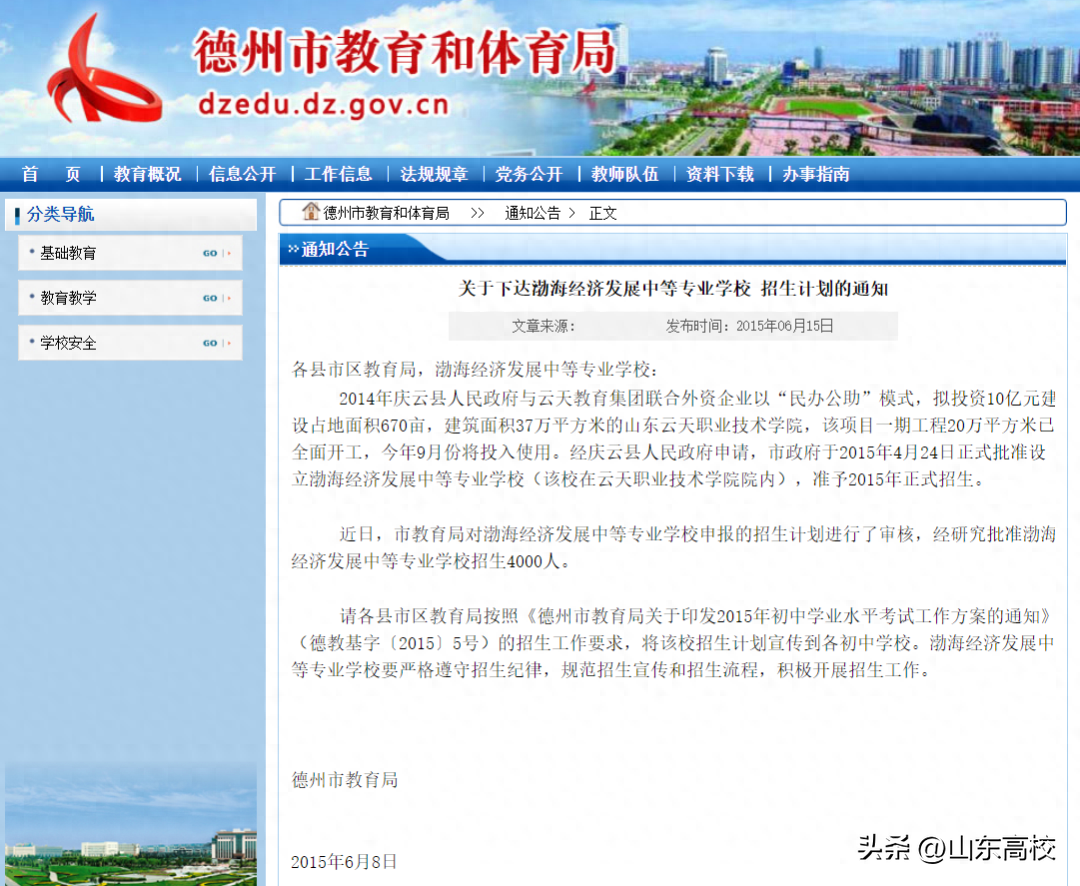
Task: Open the 首页 menu item
Action: pos(51,174)
